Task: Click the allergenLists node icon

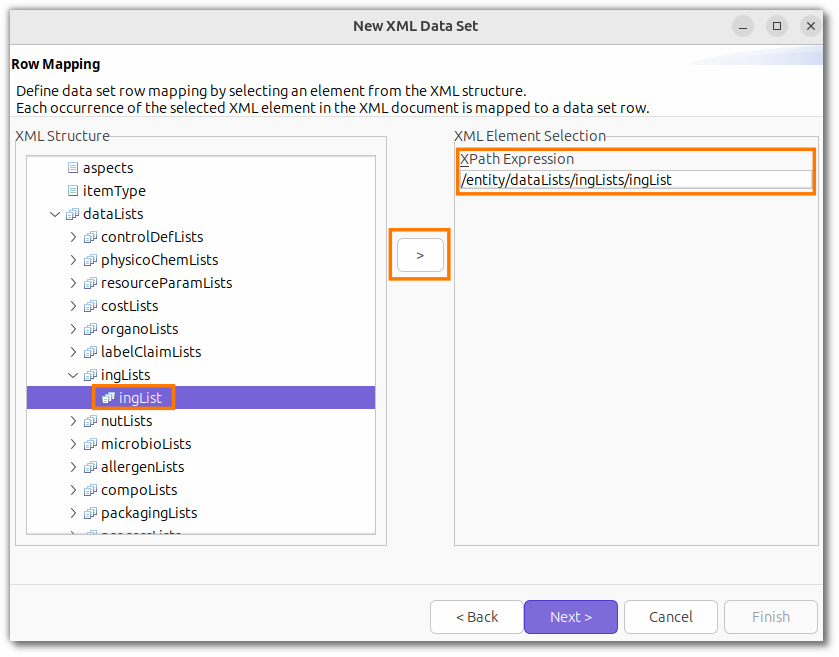Action: pos(90,467)
